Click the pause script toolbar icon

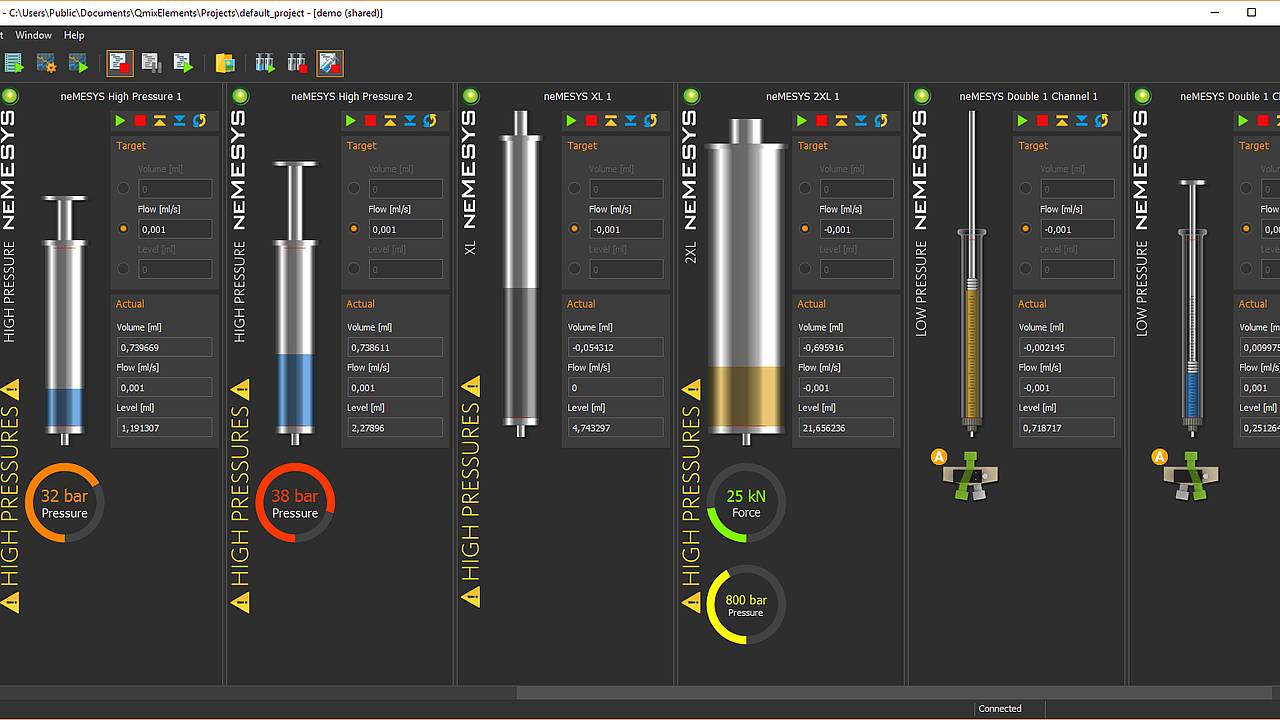pos(152,63)
